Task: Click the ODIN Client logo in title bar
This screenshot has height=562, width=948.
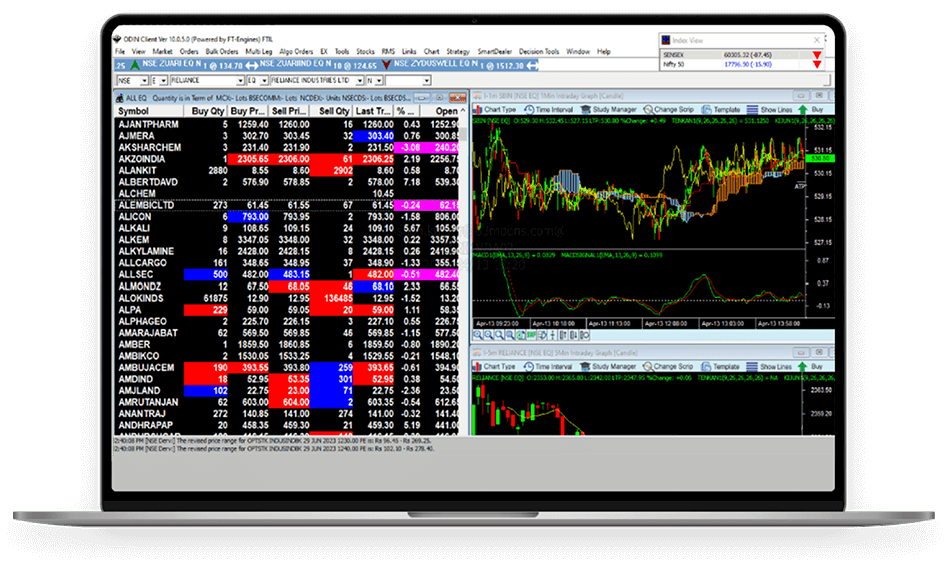Action: pos(117,39)
